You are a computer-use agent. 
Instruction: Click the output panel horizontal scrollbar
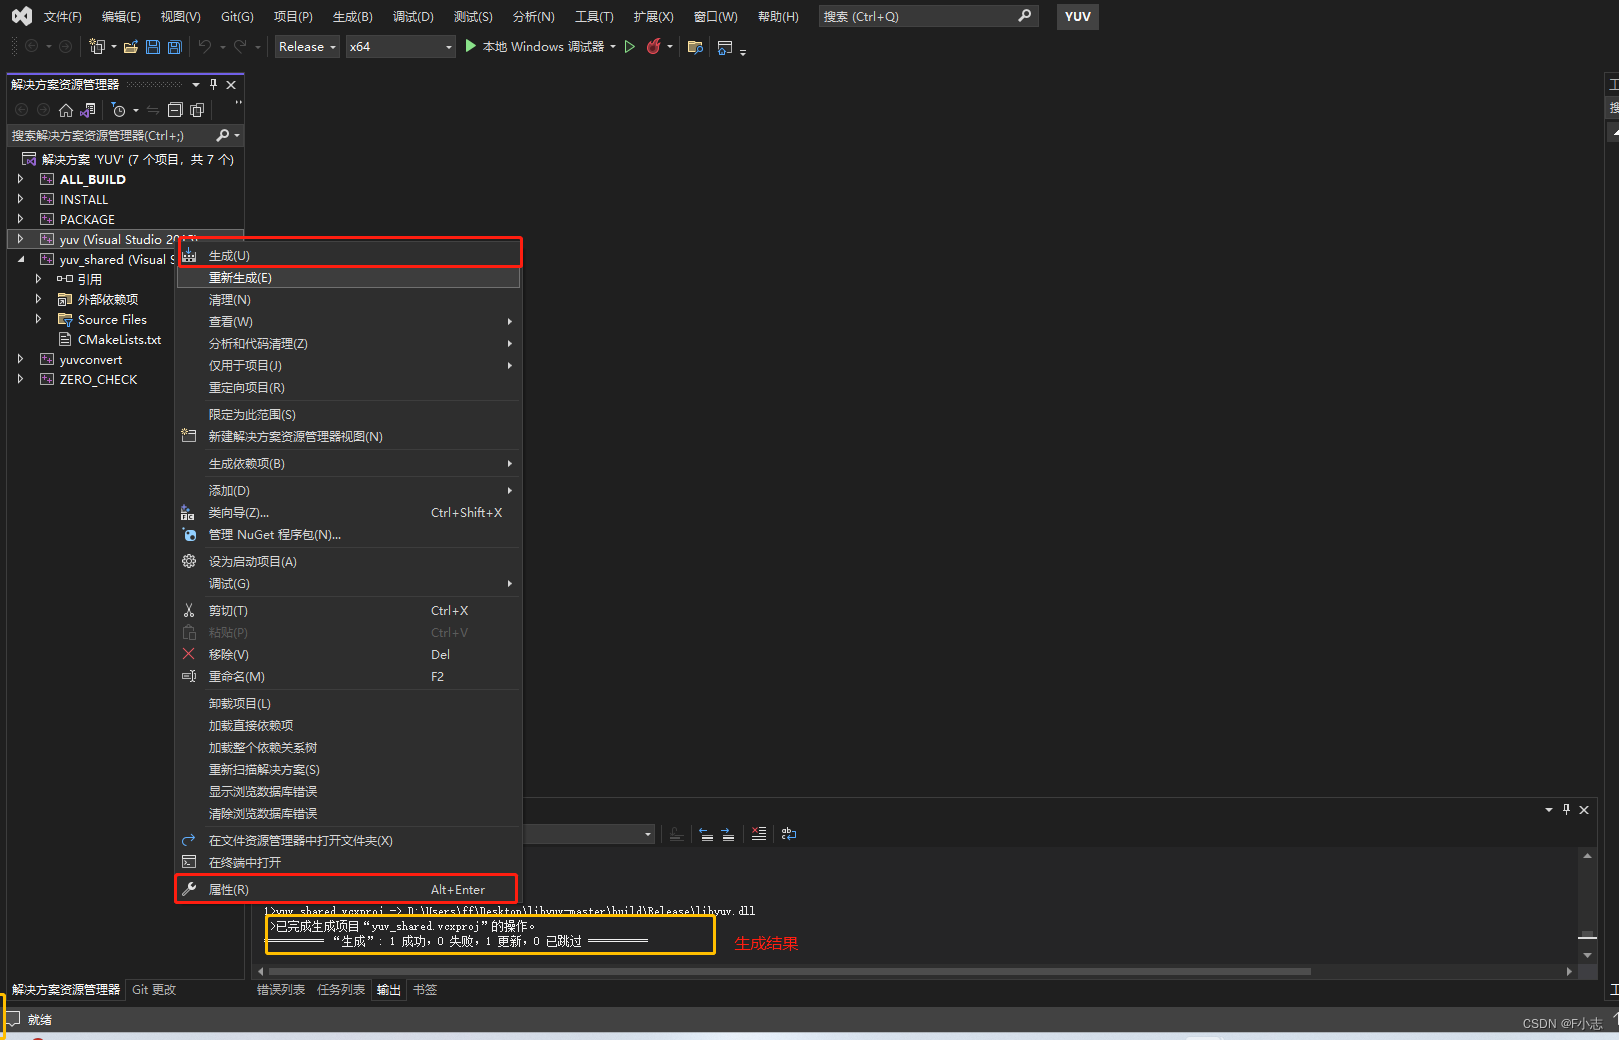[x=790, y=971]
